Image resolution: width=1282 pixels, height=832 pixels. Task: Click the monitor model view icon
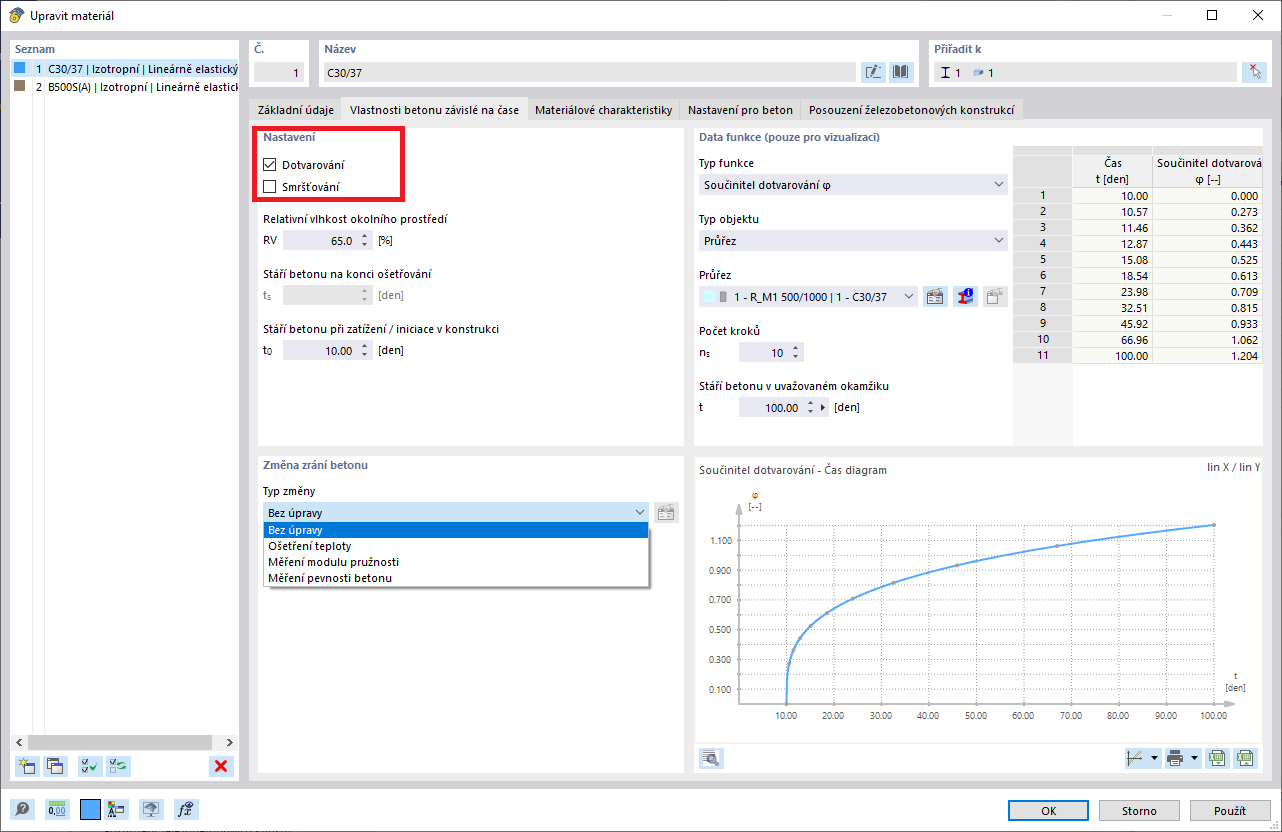(150, 810)
